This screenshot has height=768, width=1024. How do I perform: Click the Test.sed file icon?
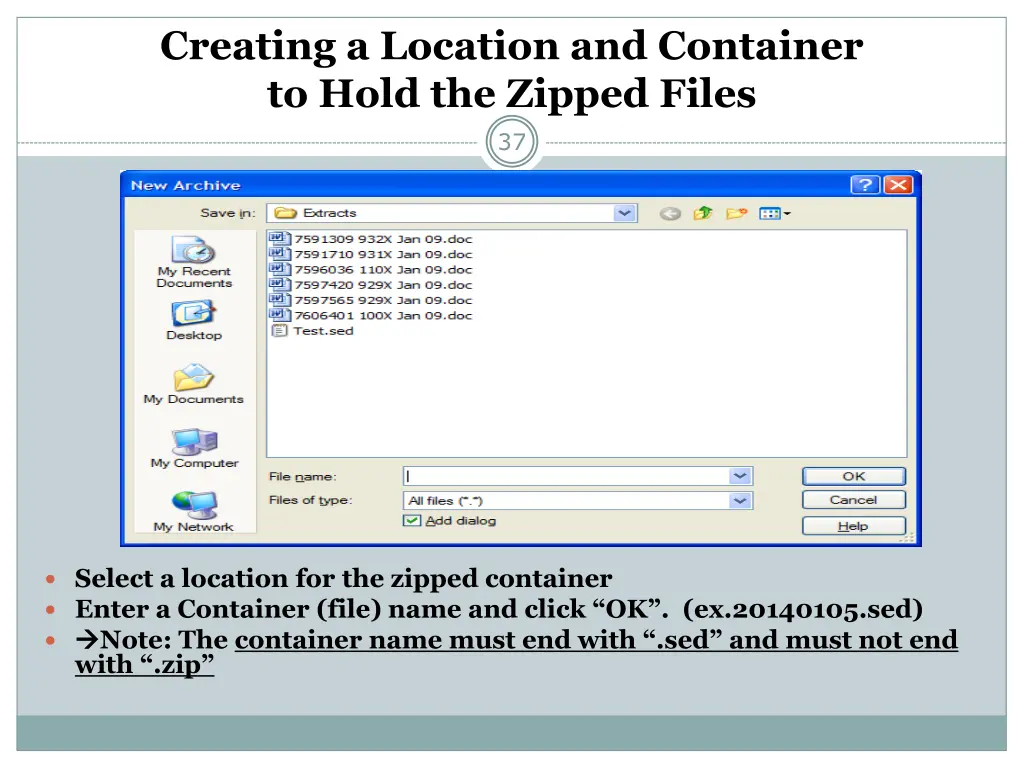[279, 330]
